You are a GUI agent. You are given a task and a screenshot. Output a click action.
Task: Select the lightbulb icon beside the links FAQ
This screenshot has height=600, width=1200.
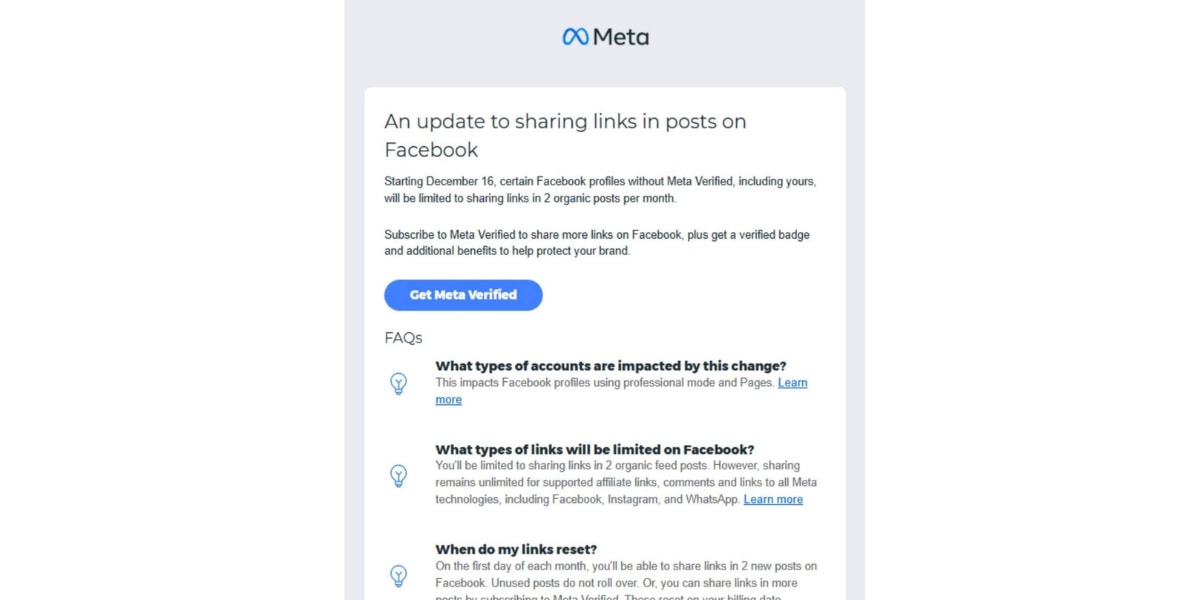[x=399, y=476]
